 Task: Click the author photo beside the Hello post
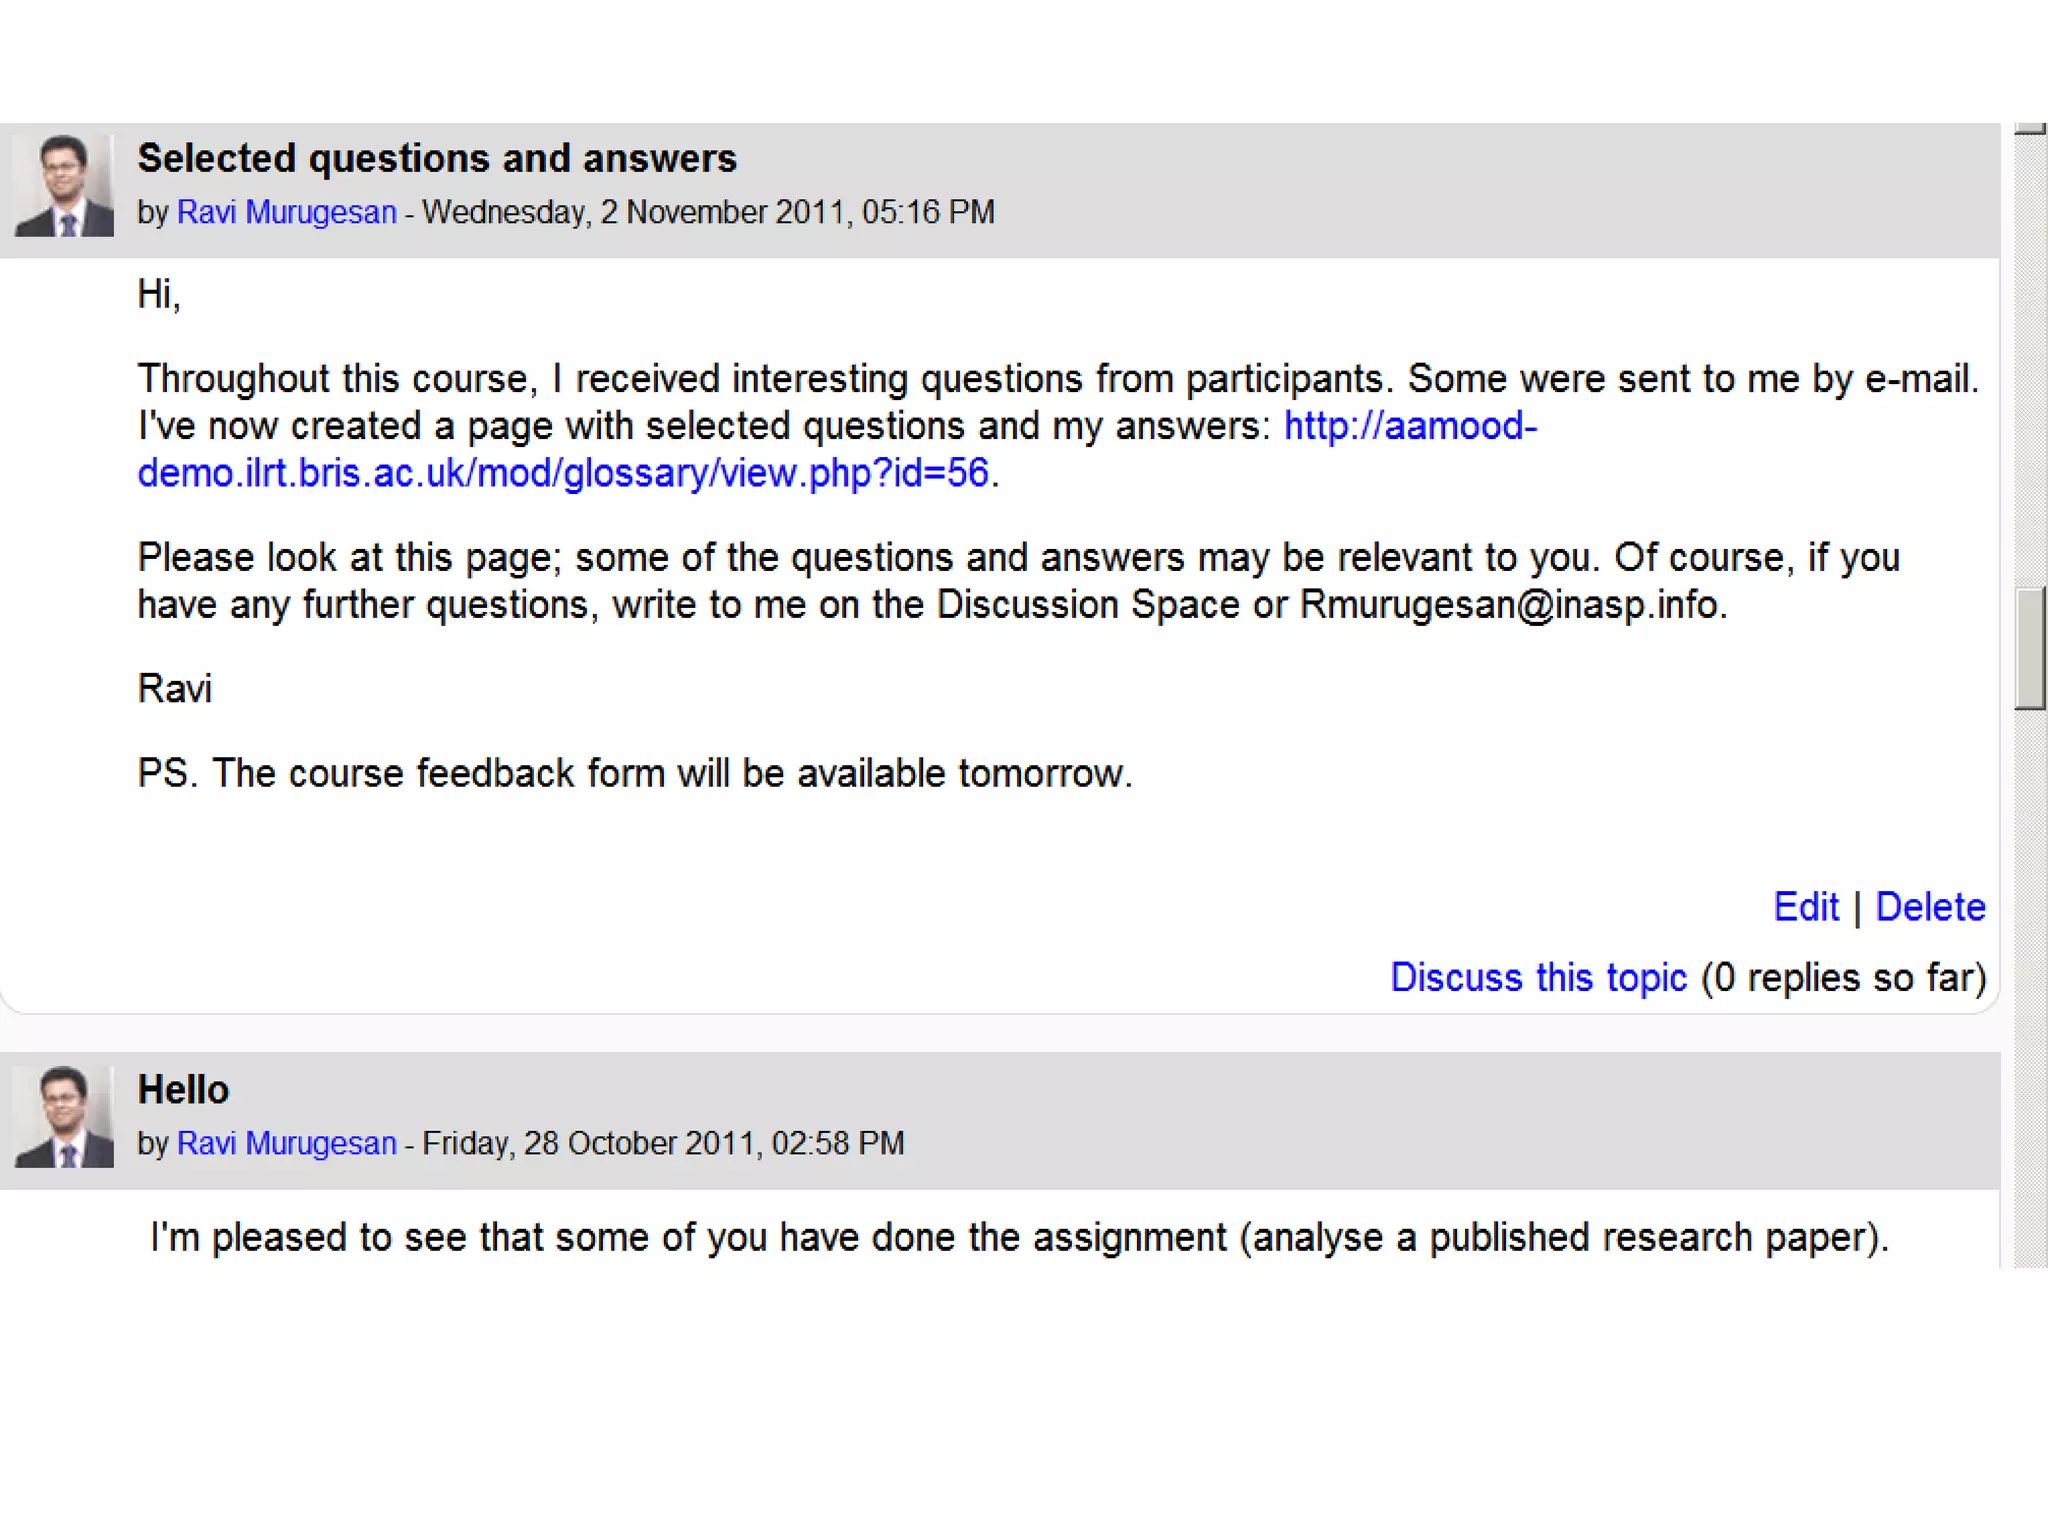(x=64, y=1117)
